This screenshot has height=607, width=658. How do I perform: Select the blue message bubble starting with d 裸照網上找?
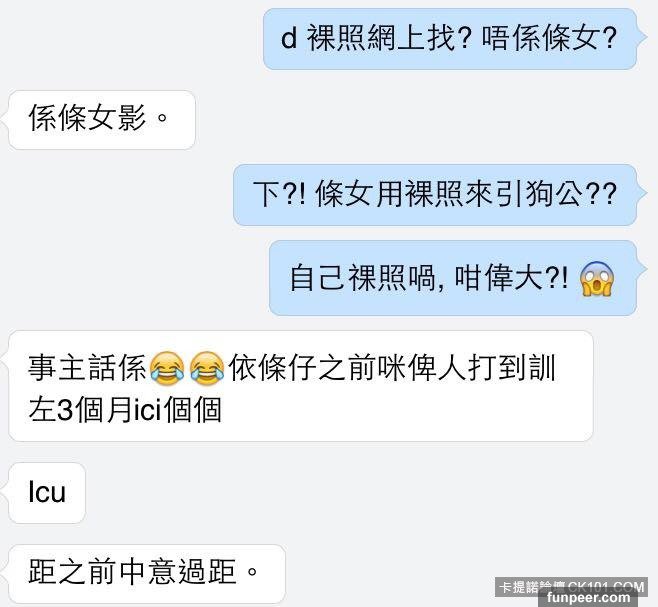(x=450, y=39)
